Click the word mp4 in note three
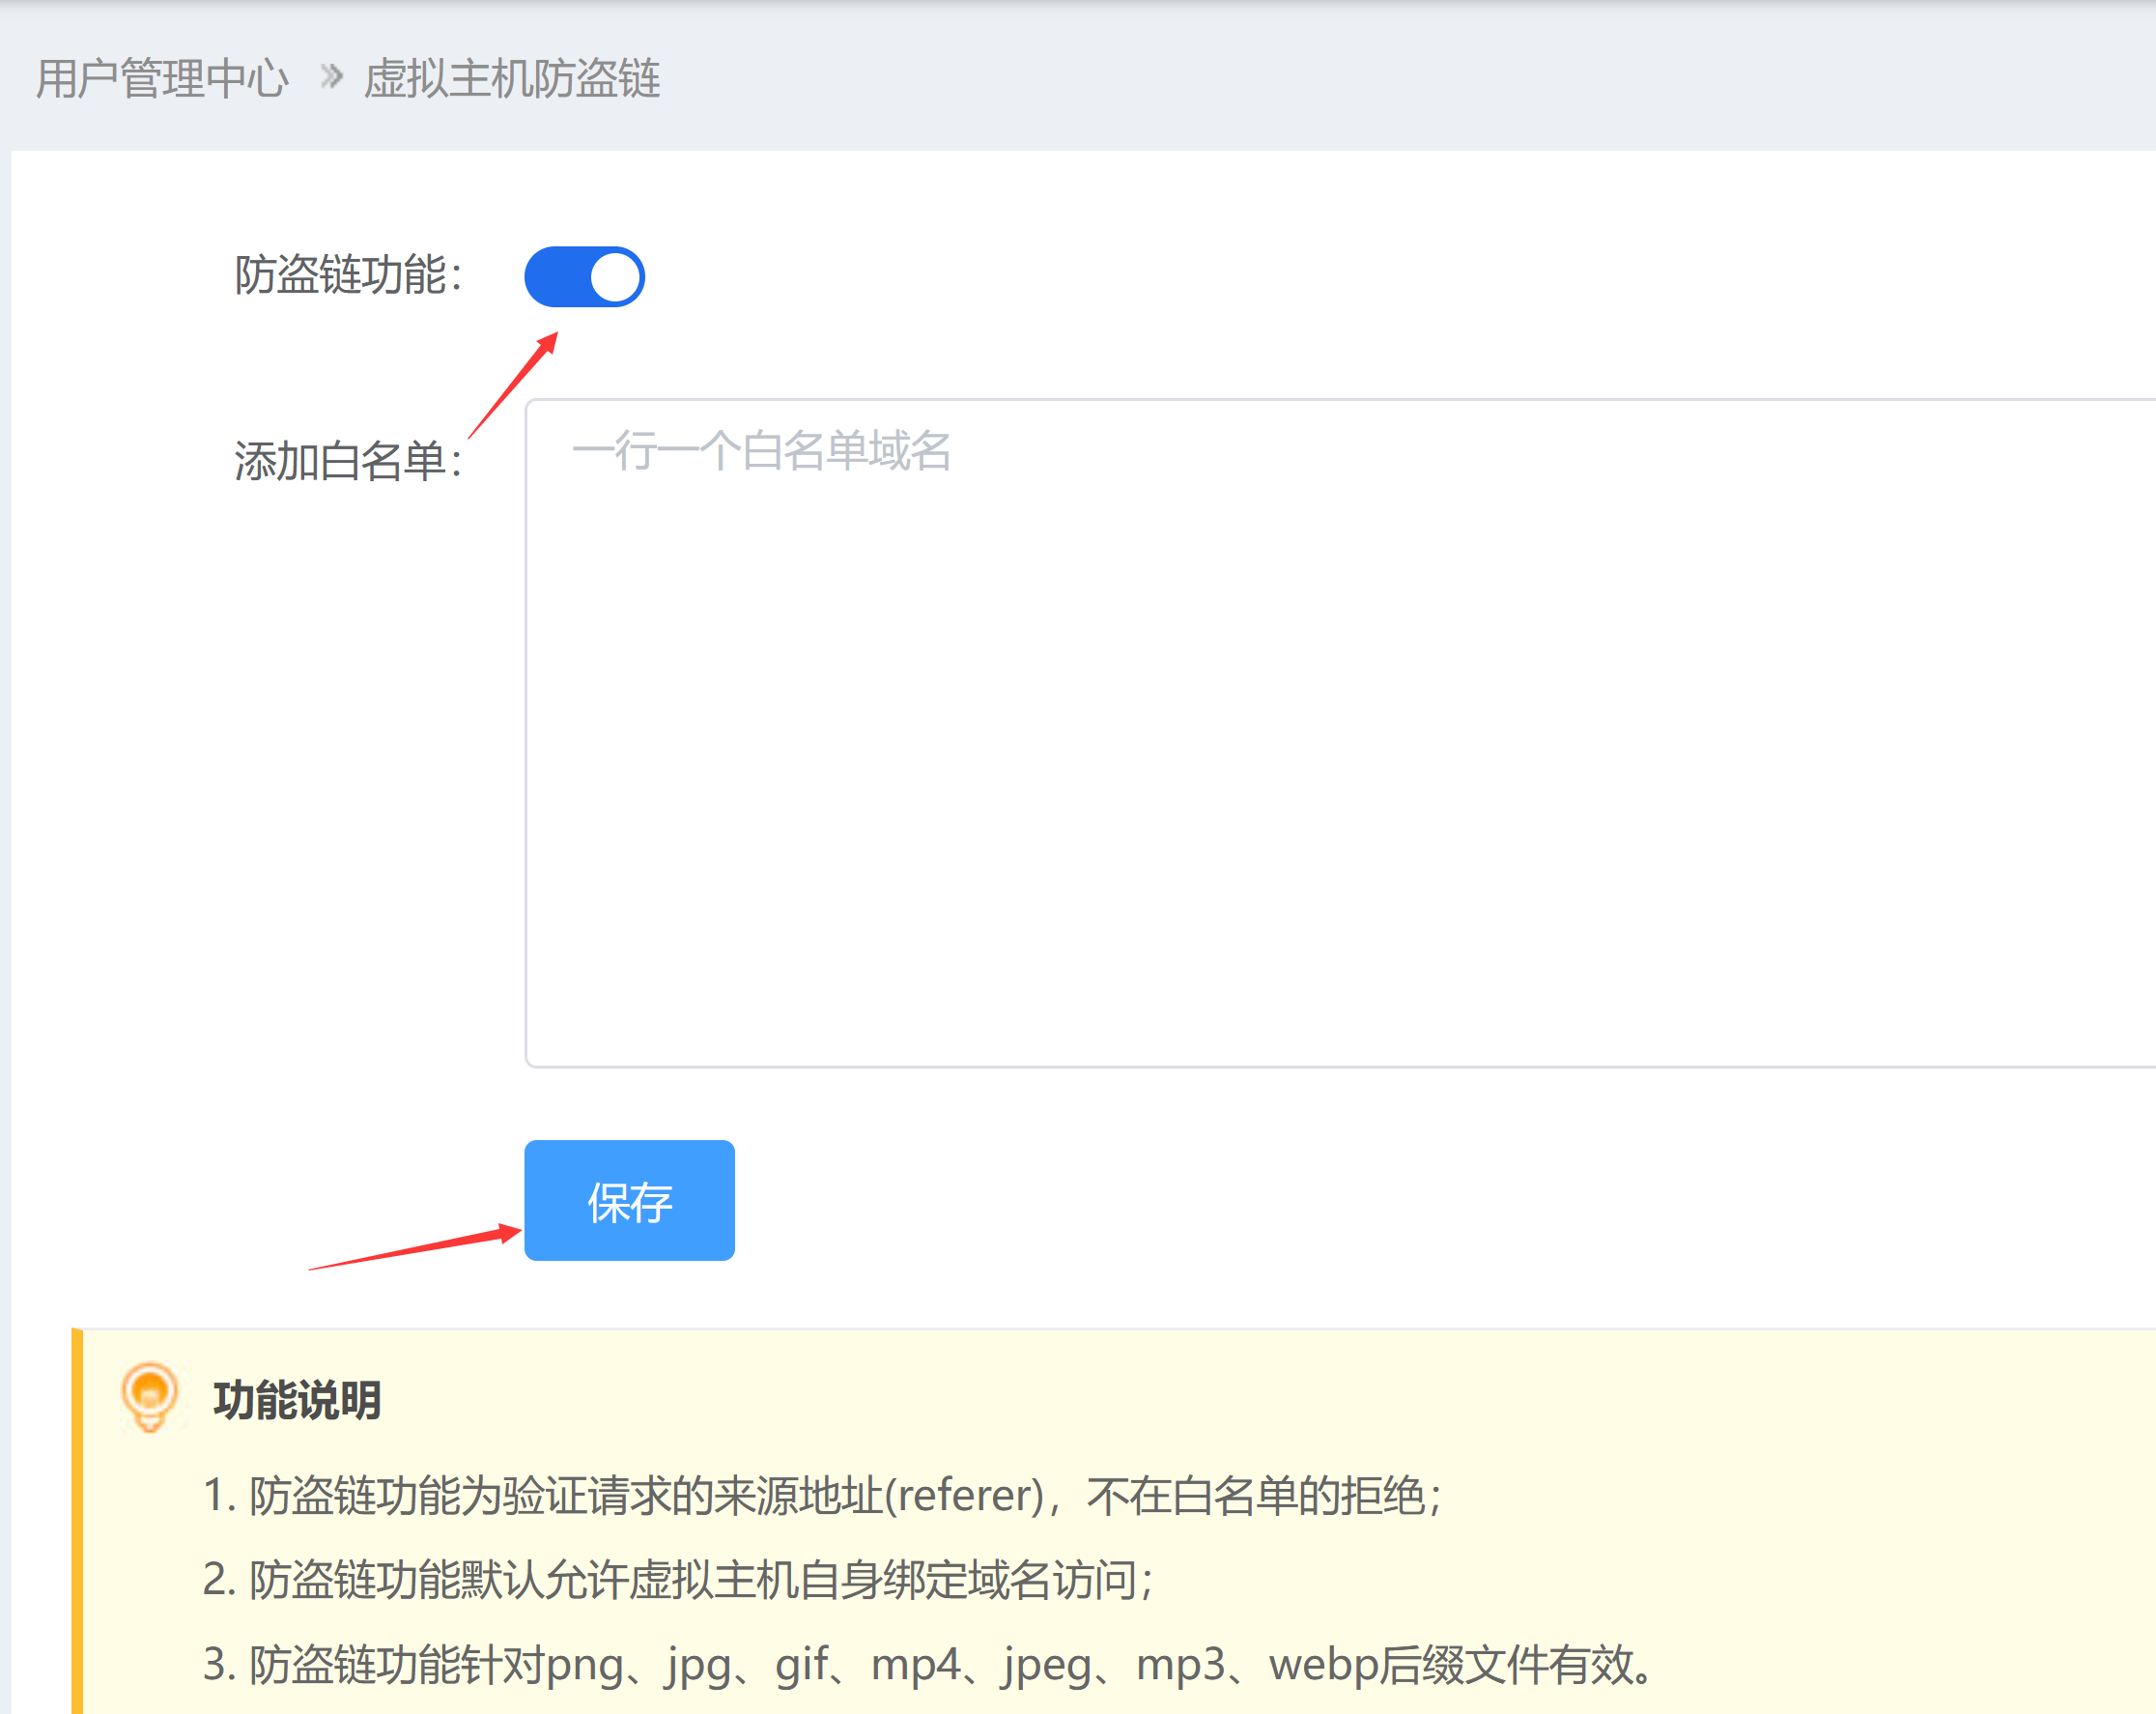 tap(915, 1665)
